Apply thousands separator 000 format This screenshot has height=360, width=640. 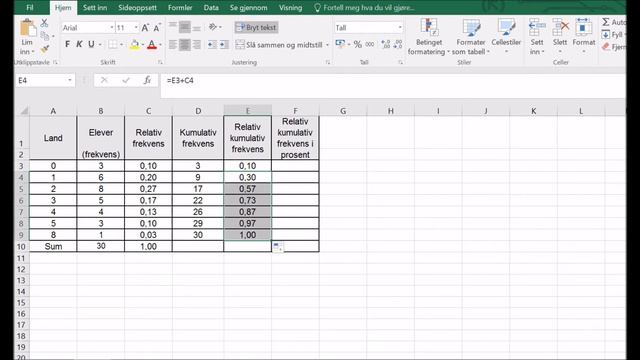(370, 44)
